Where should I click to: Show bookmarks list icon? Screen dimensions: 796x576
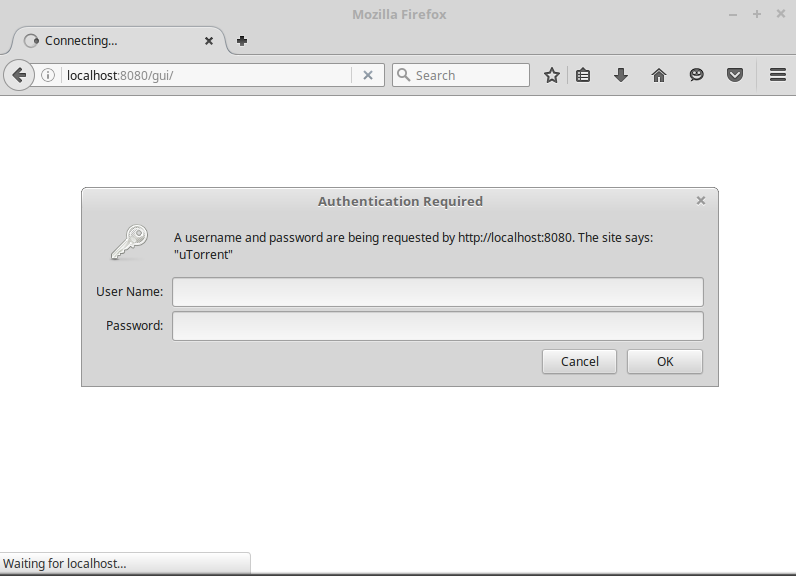point(583,76)
